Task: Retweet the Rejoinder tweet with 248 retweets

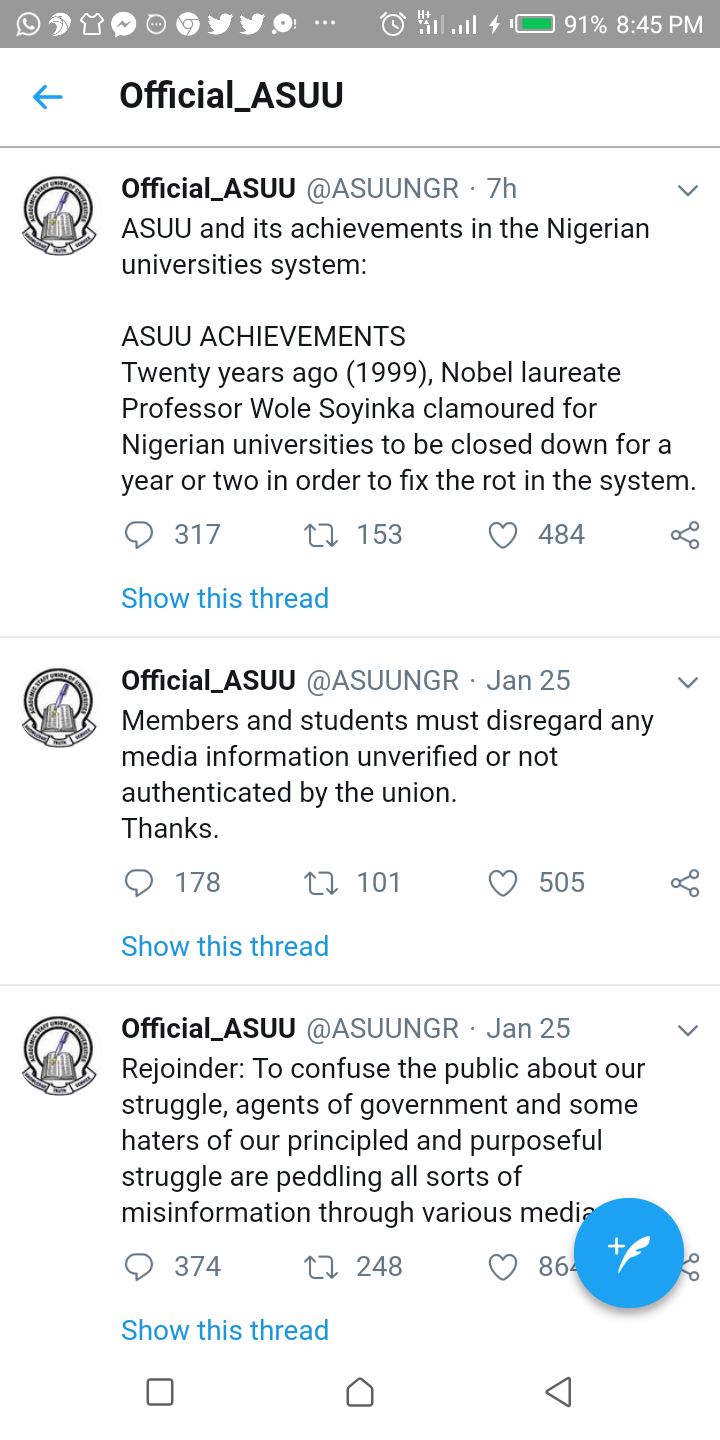Action: pyautogui.click(x=321, y=1267)
